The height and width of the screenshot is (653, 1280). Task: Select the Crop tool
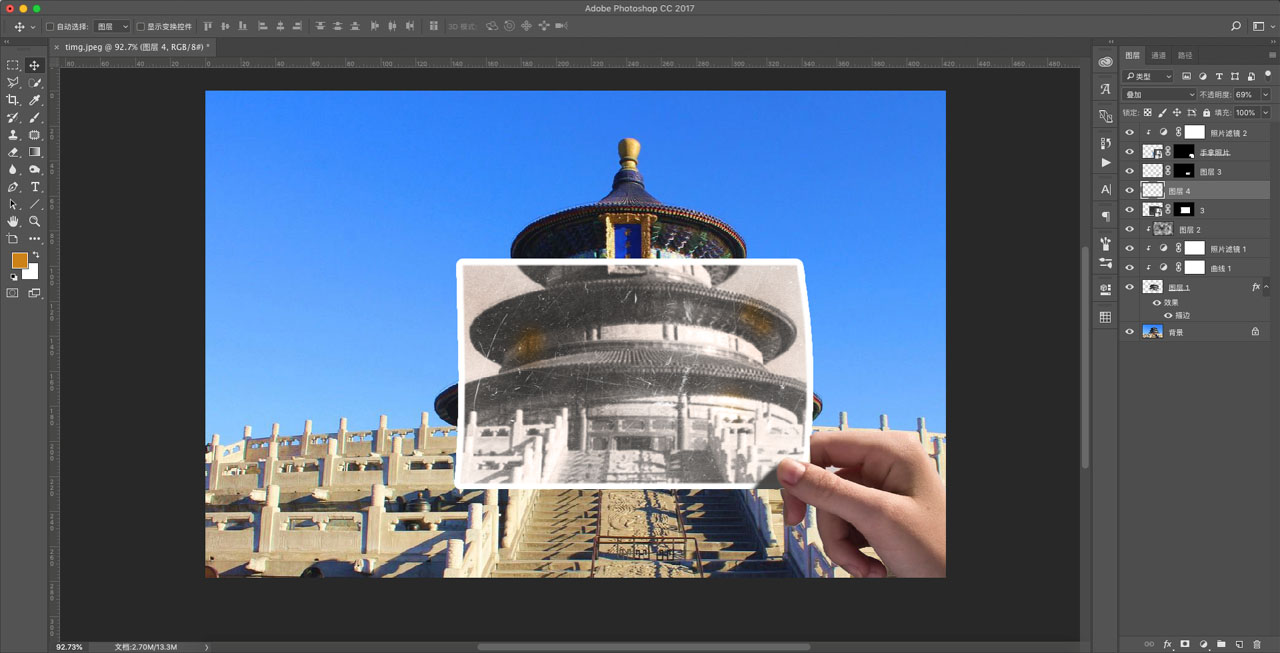pyautogui.click(x=13, y=100)
